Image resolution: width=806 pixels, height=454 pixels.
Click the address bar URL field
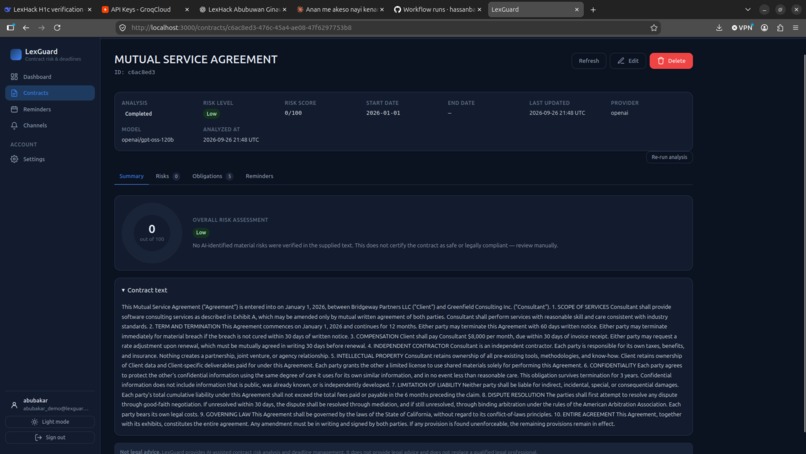click(x=386, y=28)
